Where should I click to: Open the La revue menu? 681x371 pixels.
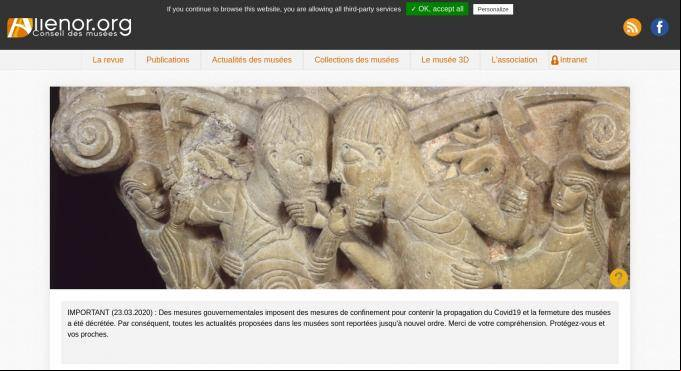(108, 60)
